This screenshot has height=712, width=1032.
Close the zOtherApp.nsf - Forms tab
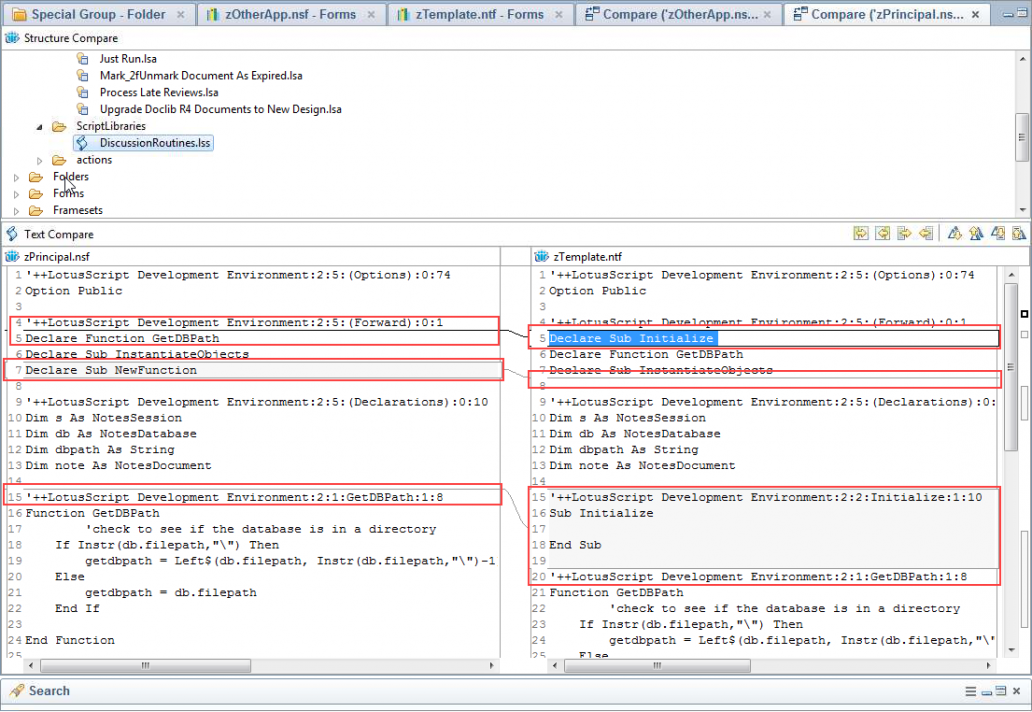(x=370, y=14)
